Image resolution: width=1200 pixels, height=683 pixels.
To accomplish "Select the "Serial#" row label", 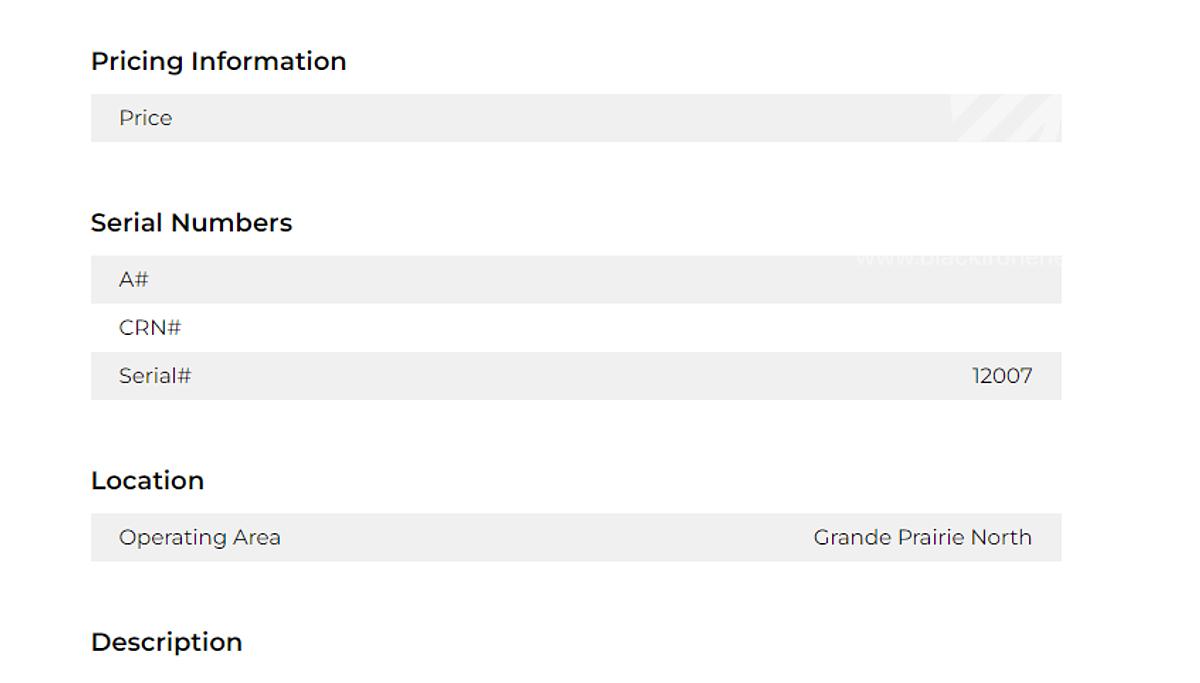I will [x=155, y=376].
